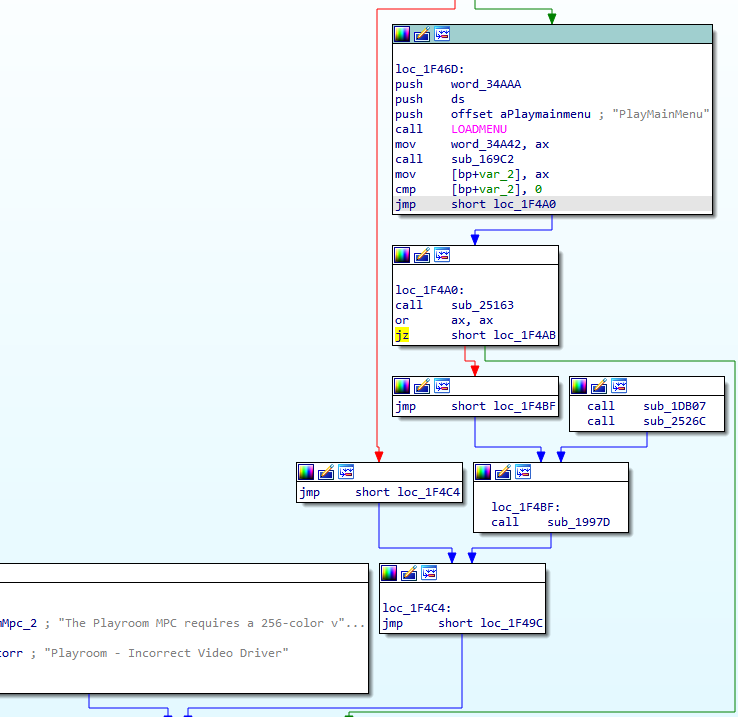Click 'cmp [bp+var_2], 0' instruction
The image size is (738, 717).
pos(468,189)
